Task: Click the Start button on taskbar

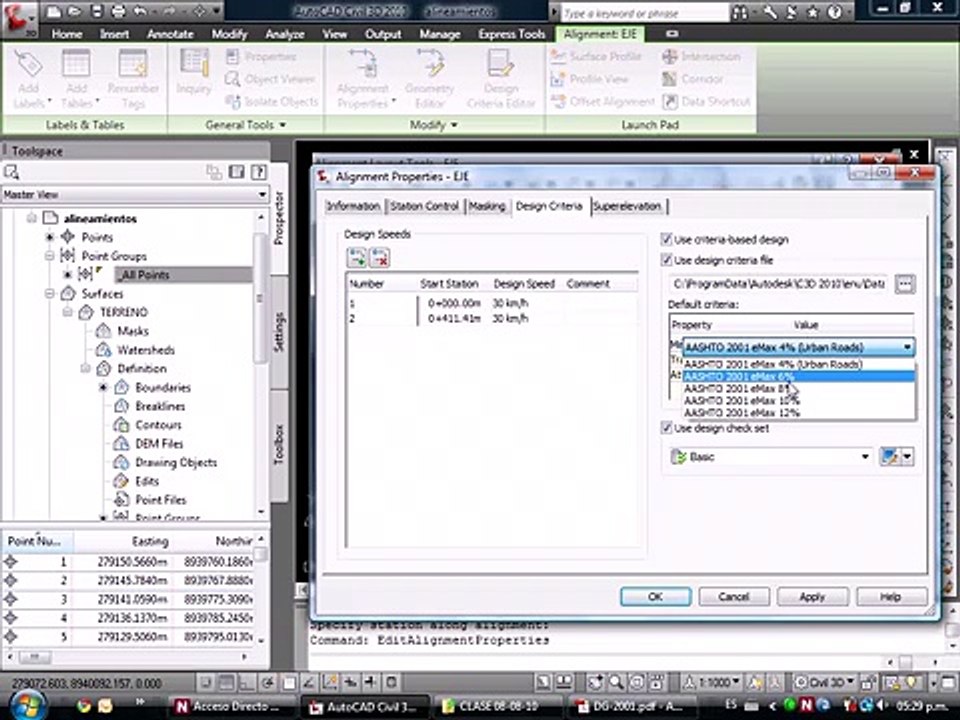Action: tap(27, 704)
